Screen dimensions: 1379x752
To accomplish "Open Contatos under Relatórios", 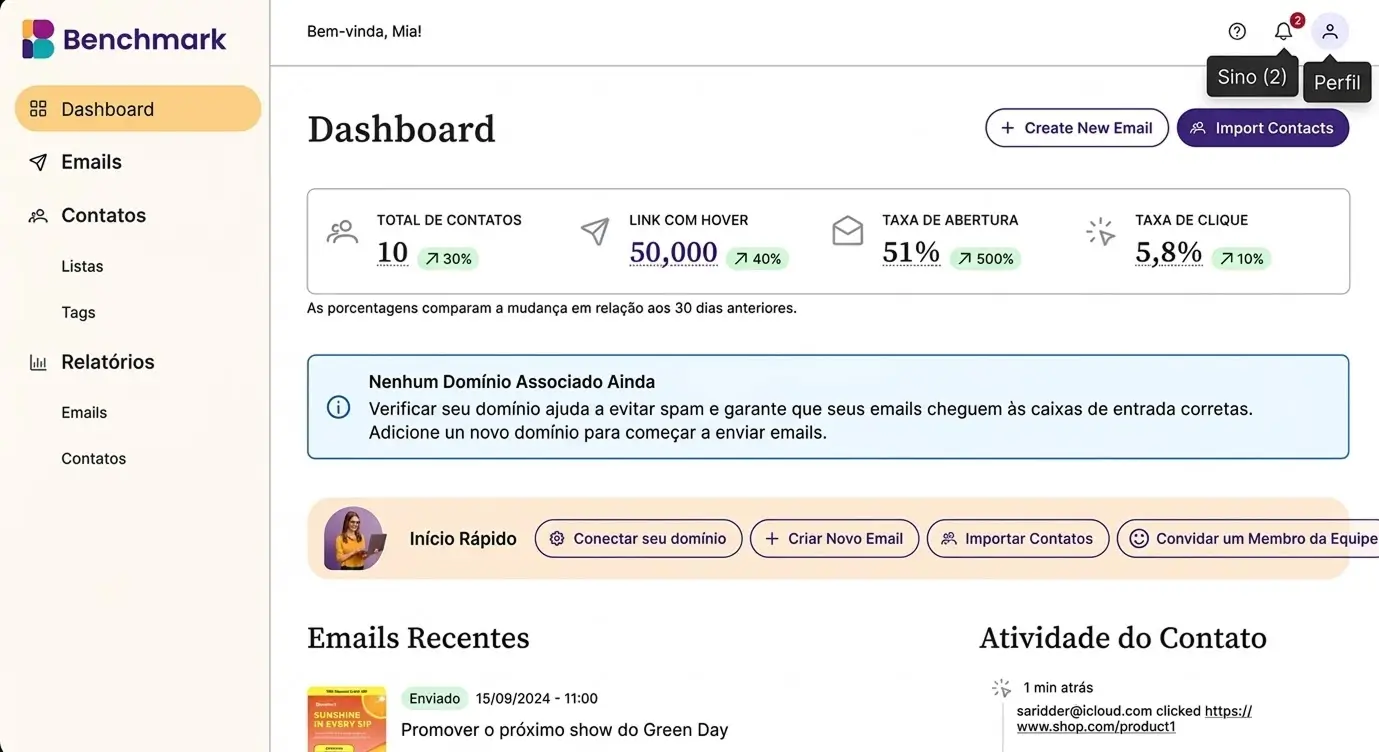I will coord(93,458).
